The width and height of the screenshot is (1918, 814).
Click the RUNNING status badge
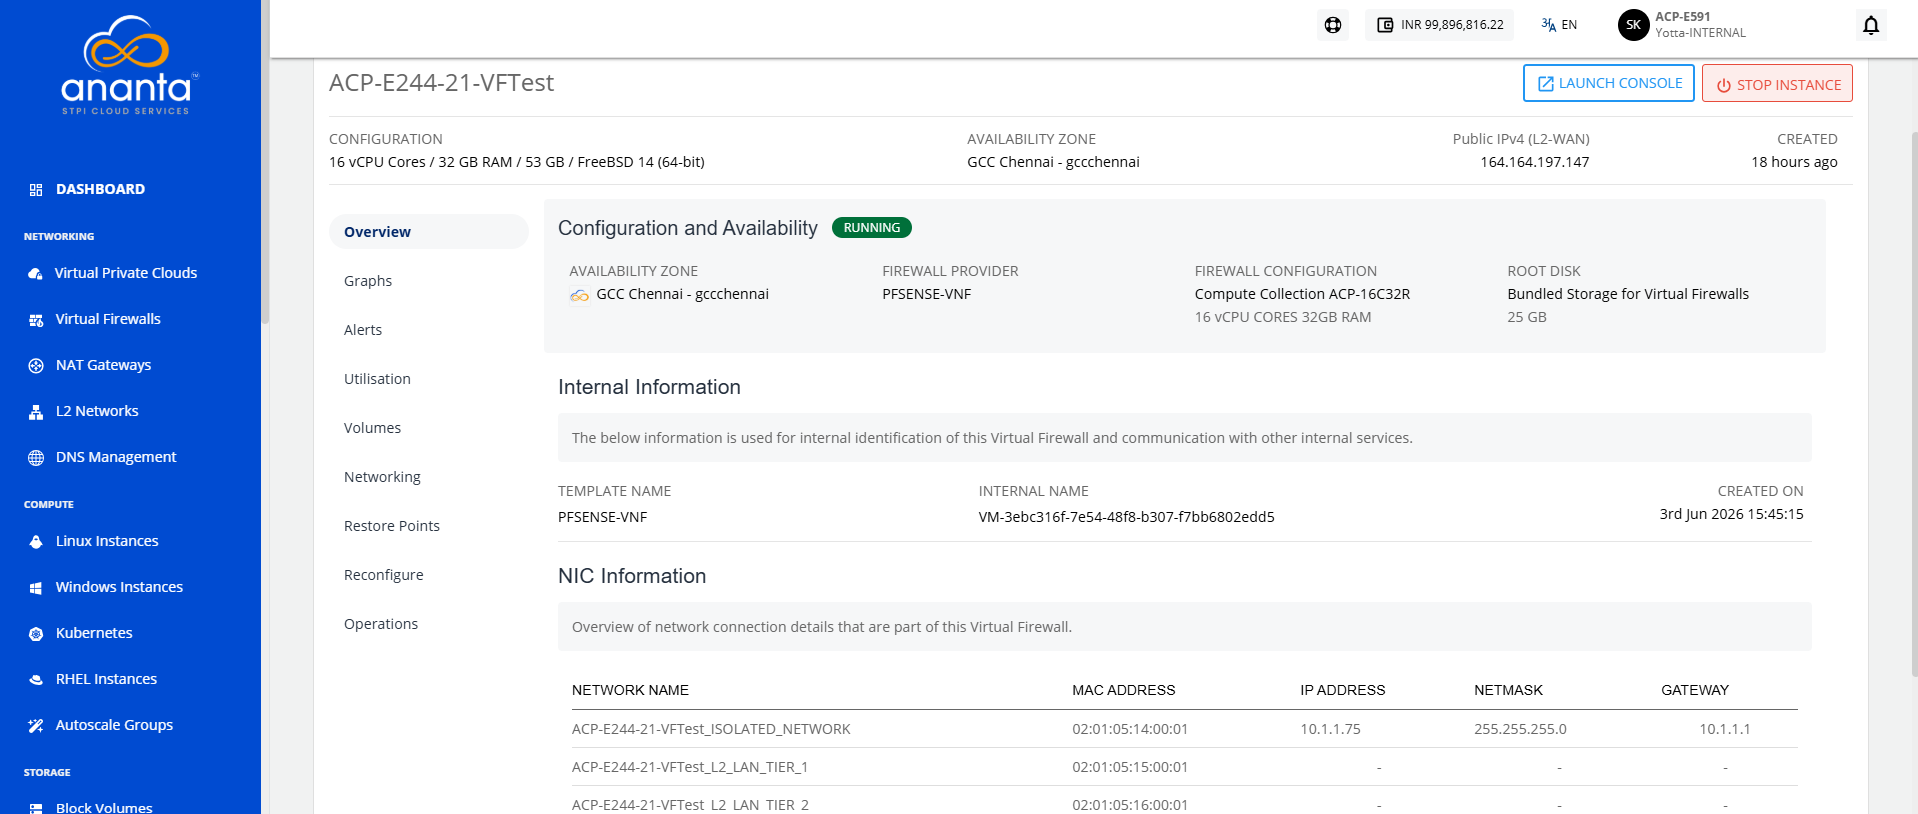click(872, 227)
